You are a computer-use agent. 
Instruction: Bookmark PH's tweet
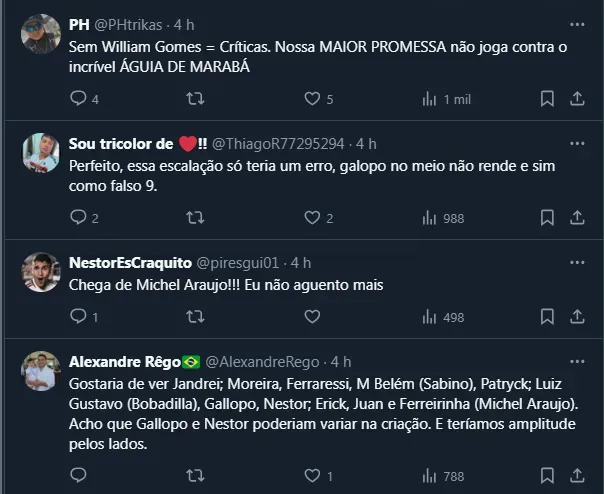tap(547, 99)
